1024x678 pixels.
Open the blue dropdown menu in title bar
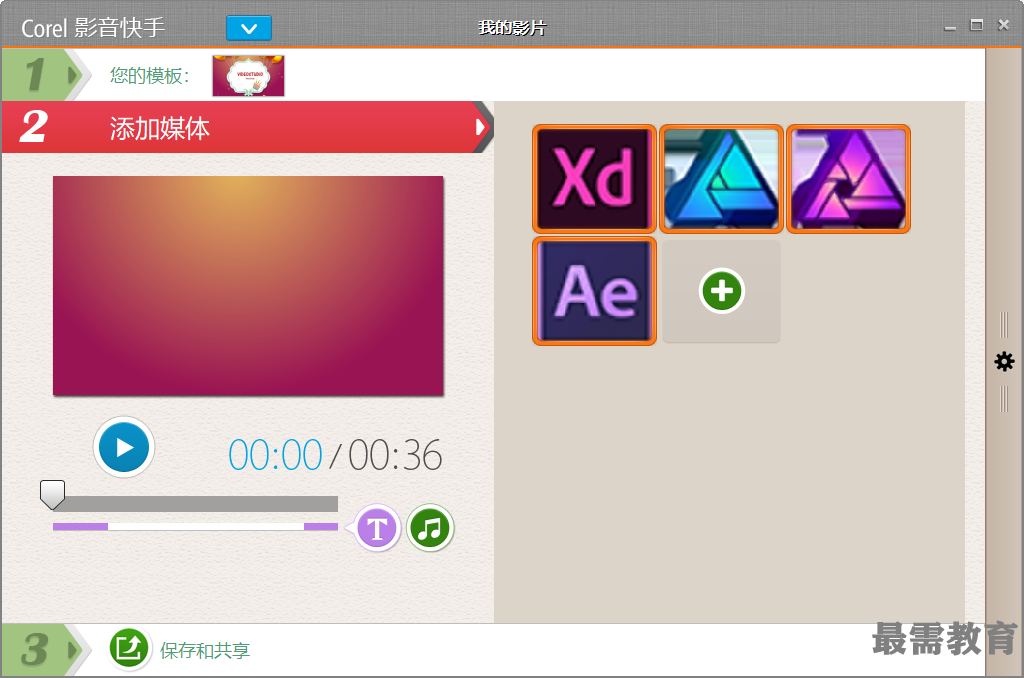click(249, 28)
